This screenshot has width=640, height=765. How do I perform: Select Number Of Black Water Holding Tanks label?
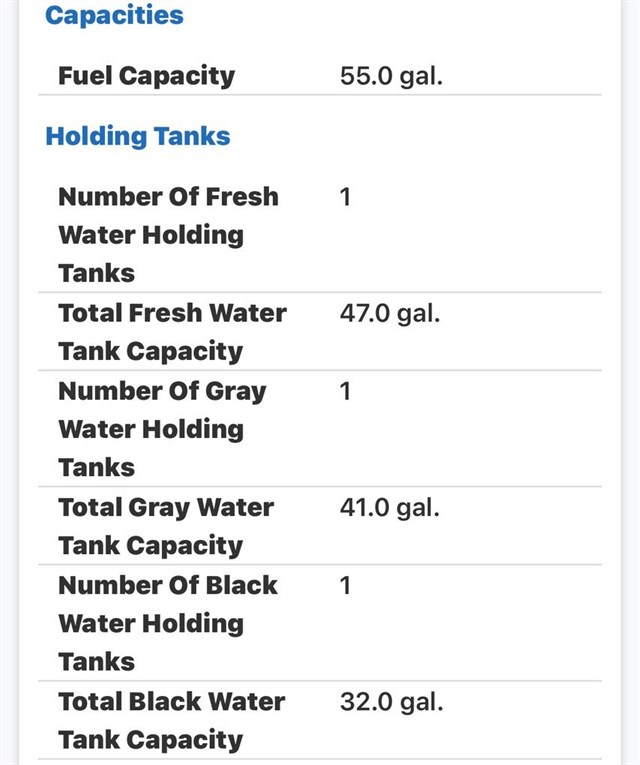168,623
